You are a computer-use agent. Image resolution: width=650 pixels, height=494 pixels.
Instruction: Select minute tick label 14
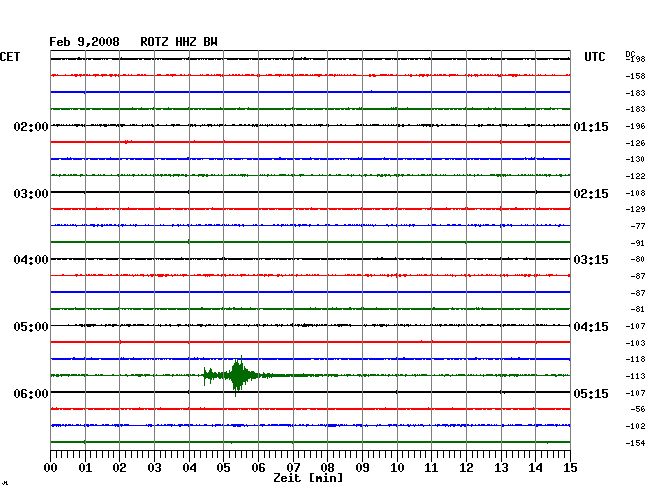pos(535,468)
